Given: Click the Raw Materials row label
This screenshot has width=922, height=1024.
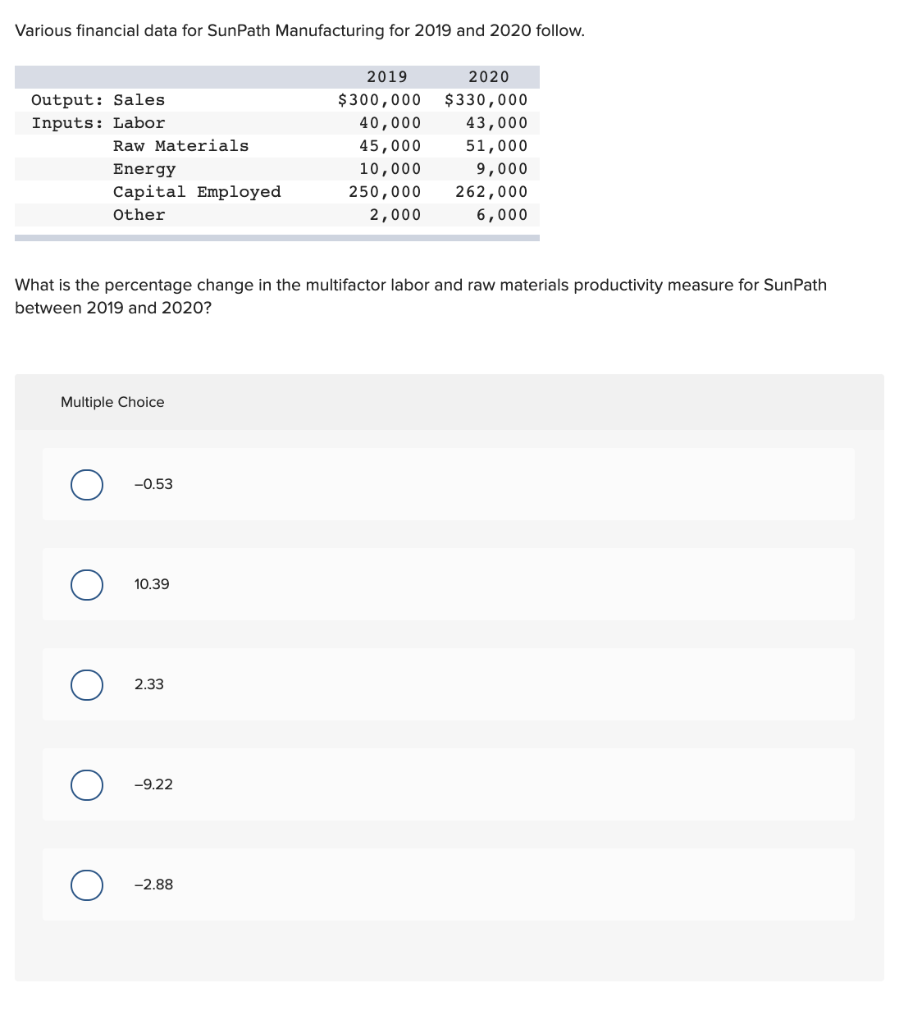Looking at the screenshot, I should click(x=180, y=145).
